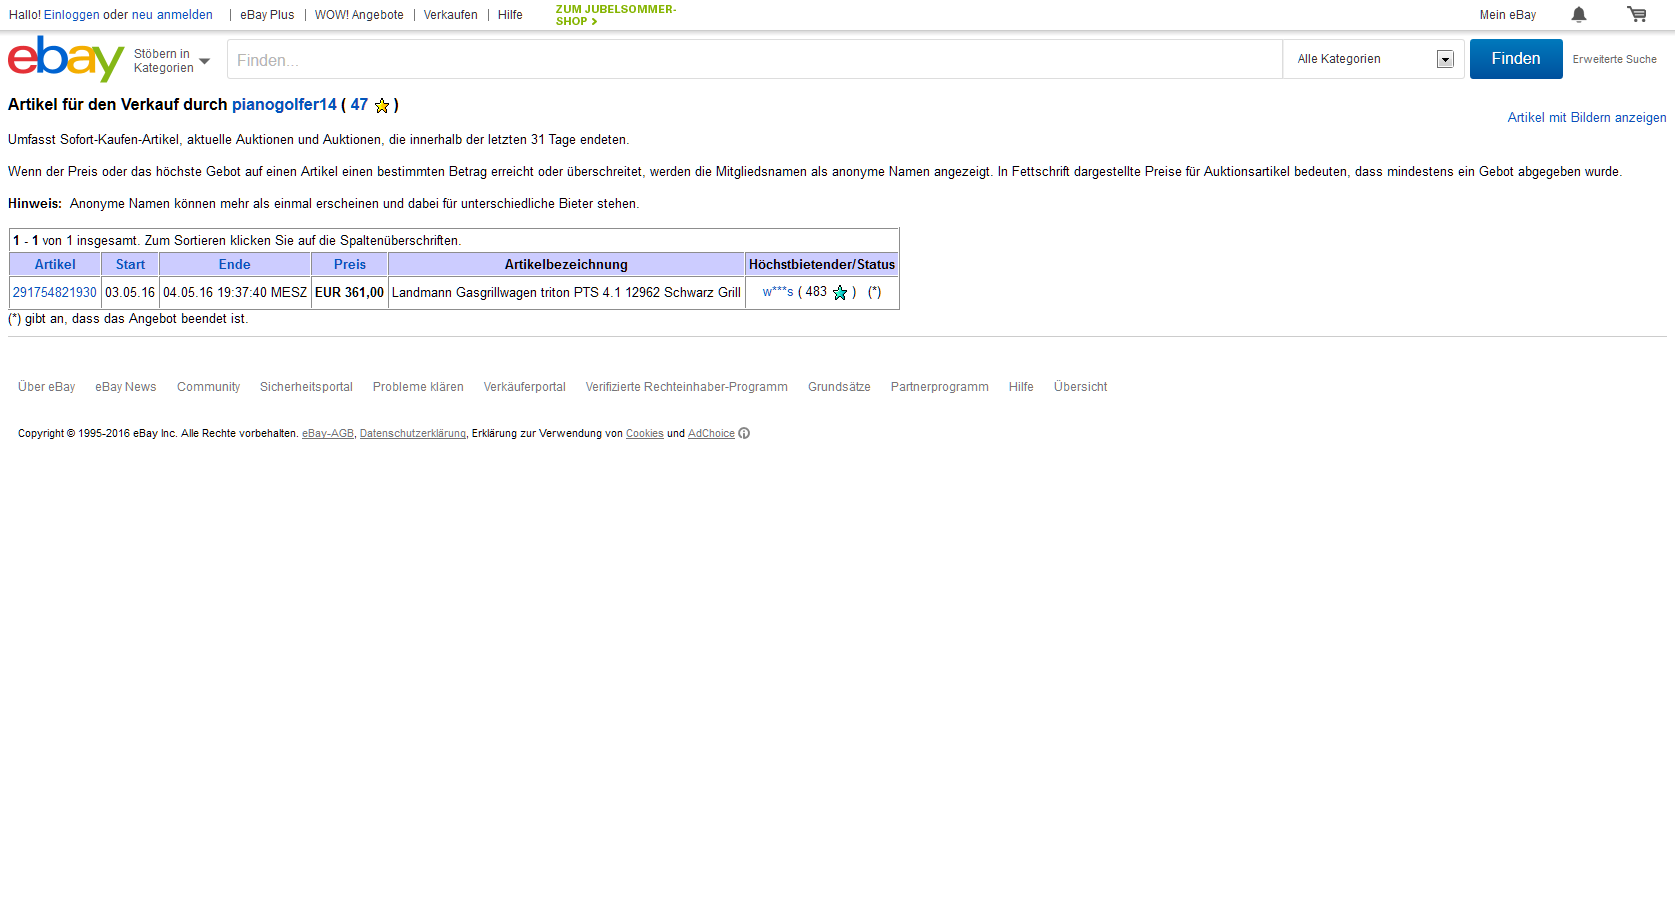Image resolution: width=1675 pixels, height=908 pixels.
Task: Open the Datenschutzerklärung link
Action: (x=413, y=434)
